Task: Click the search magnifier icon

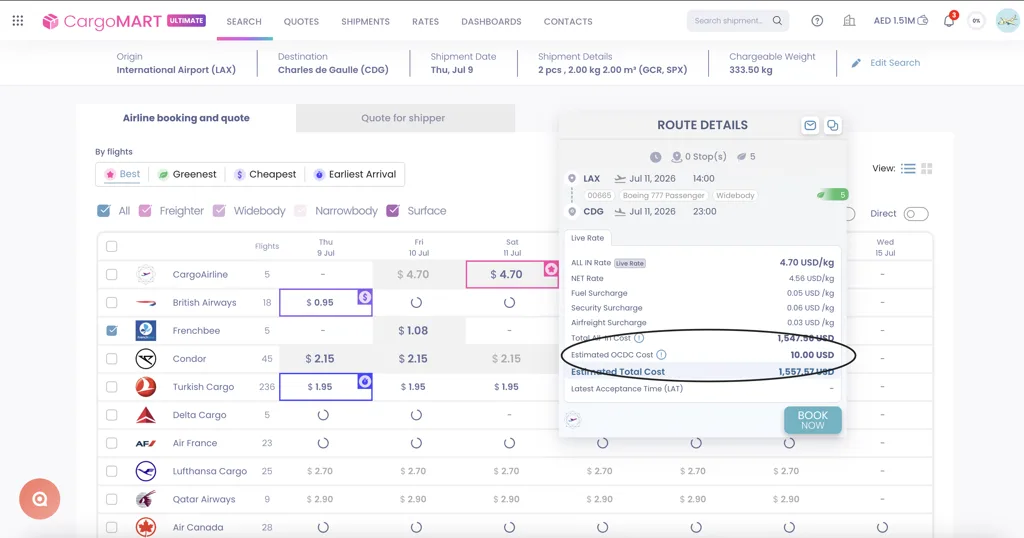Action: [777, 21]
